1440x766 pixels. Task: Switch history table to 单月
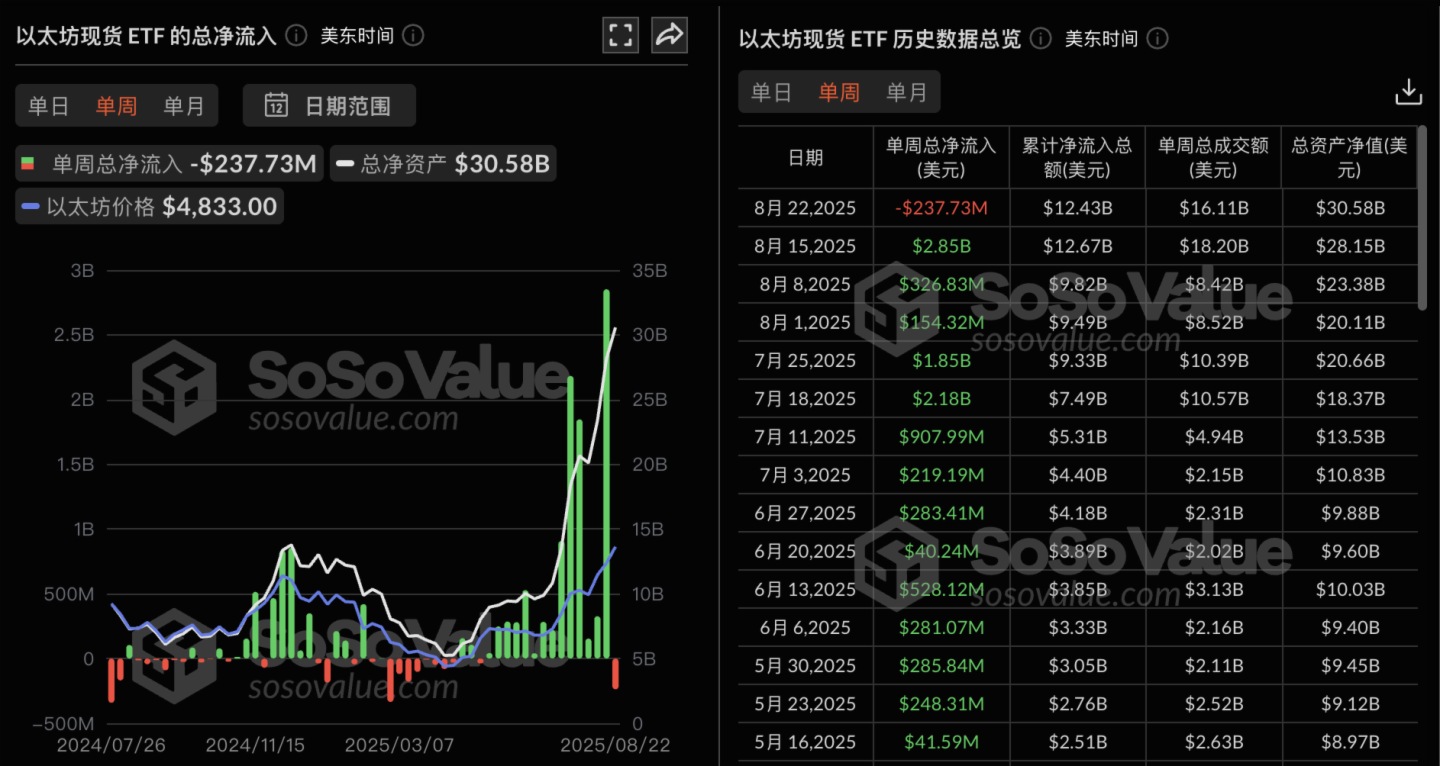[907, 92]
